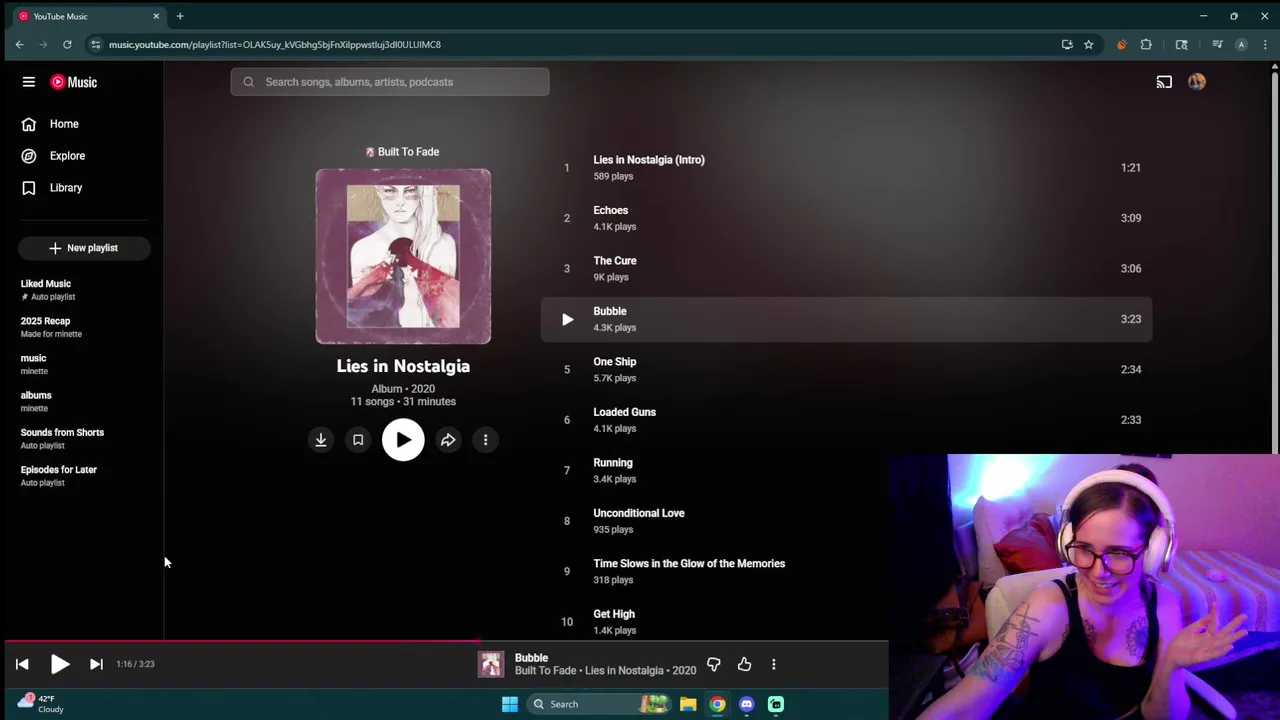Click the Cast to device icon

coord(1164,82)
